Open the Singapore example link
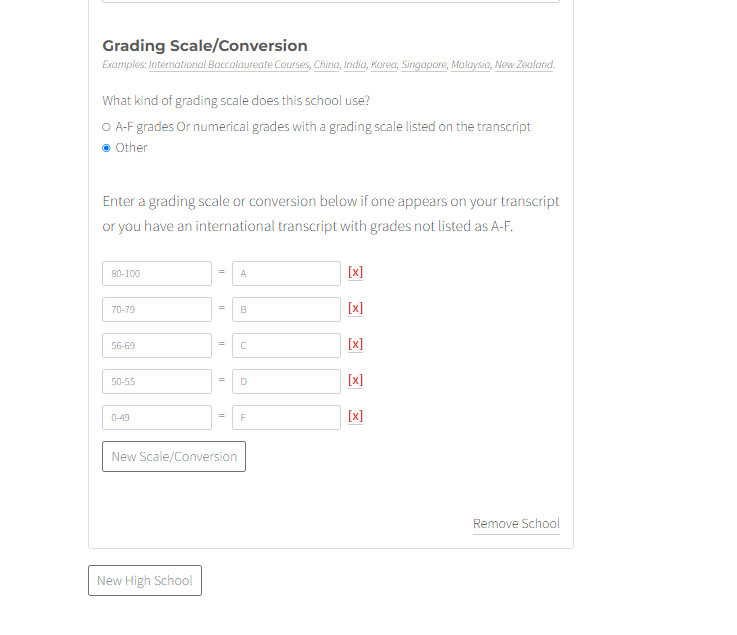737x635 pixels. [423, 64]
